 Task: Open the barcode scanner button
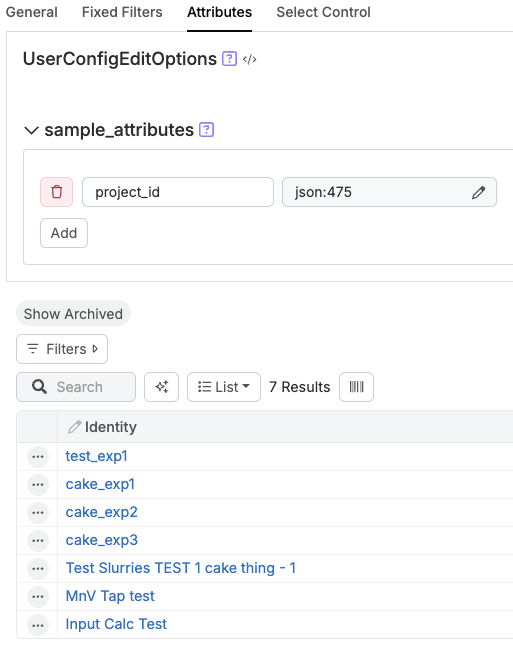tap(356, 387)
